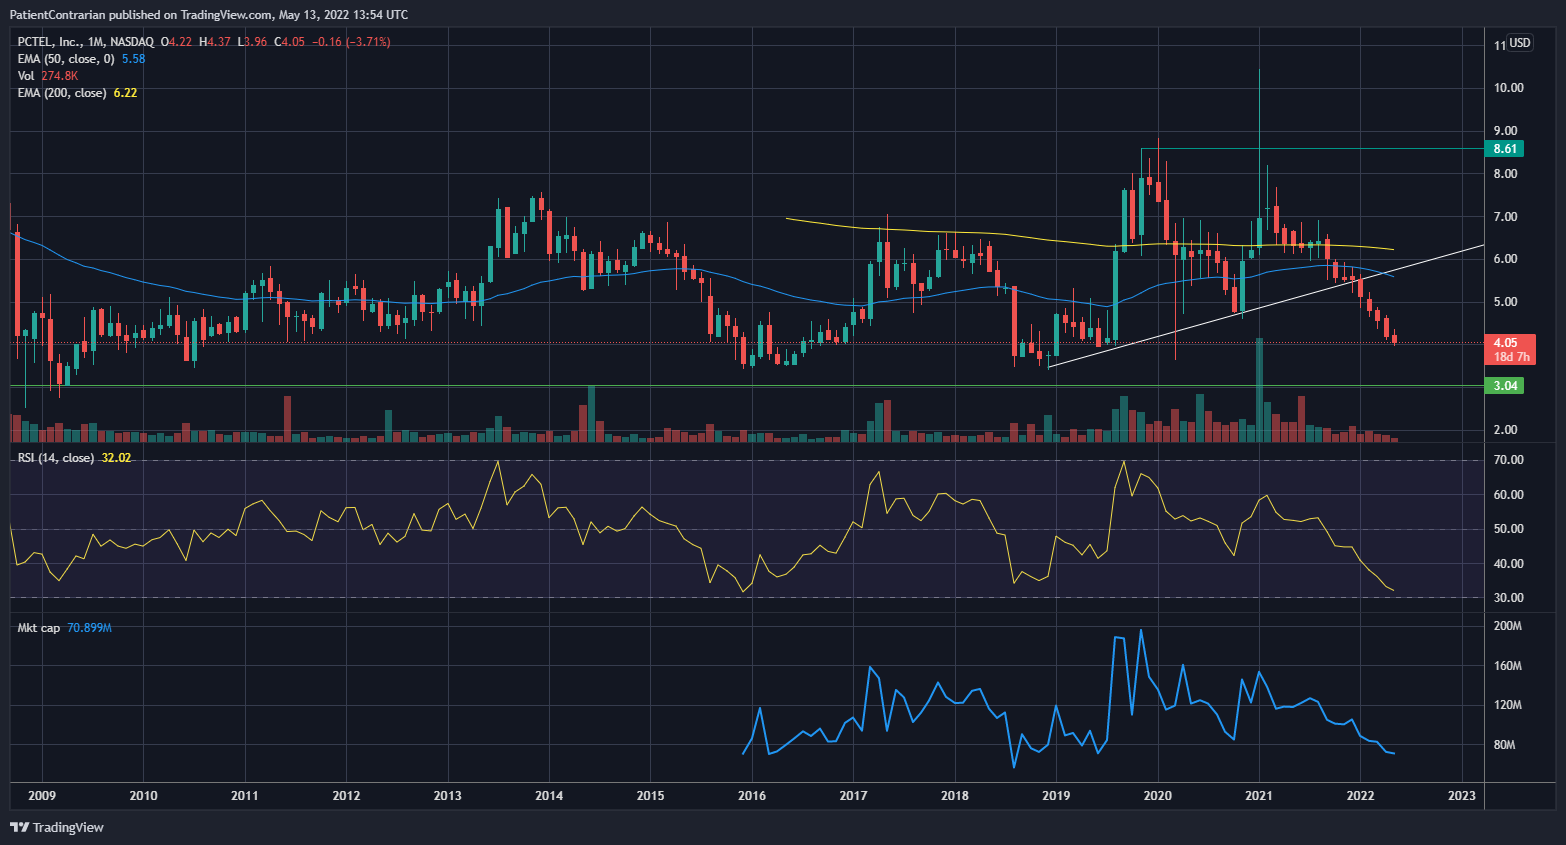The width and height of the screenshot is (1566, 845).
Task: Click the 30.00 RSI axis label
Action: (x=1509, y=598)
